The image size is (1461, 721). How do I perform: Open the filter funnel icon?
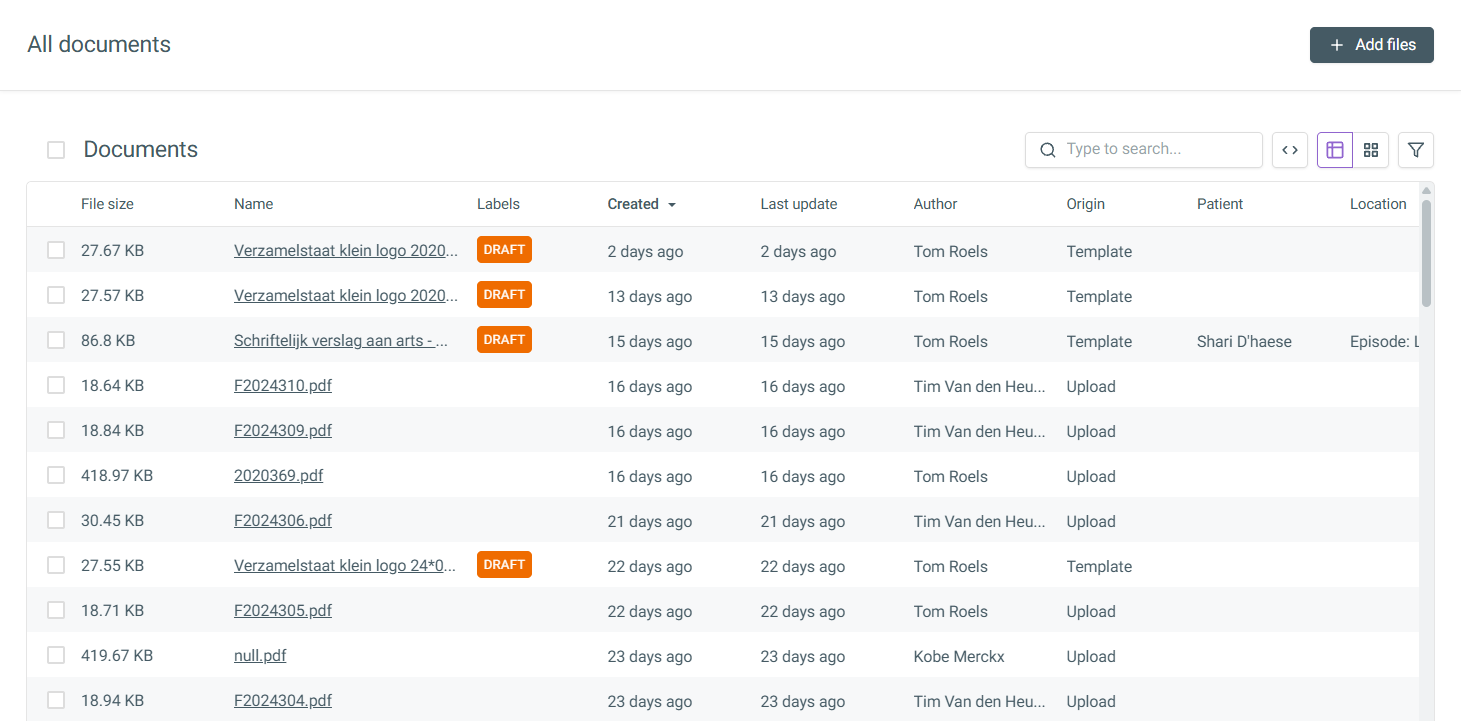pos(1416,150)
